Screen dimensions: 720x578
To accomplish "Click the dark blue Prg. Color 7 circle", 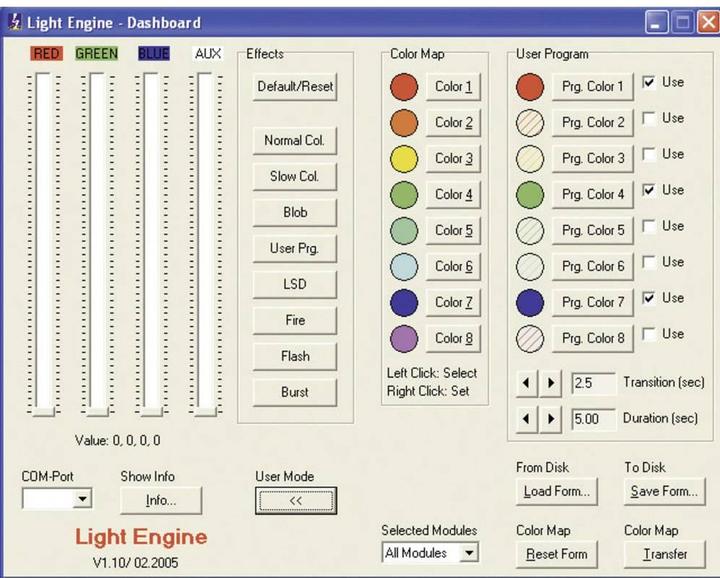I will (530, 303).
